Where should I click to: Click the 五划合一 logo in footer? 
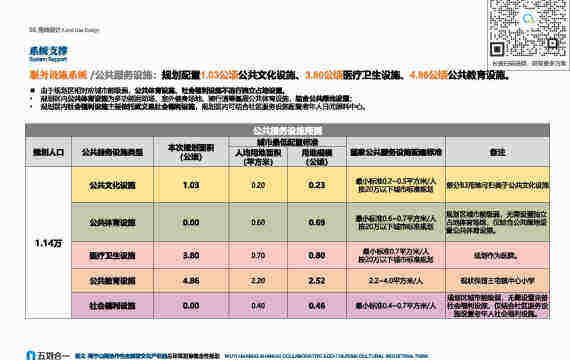pos(48,355)
